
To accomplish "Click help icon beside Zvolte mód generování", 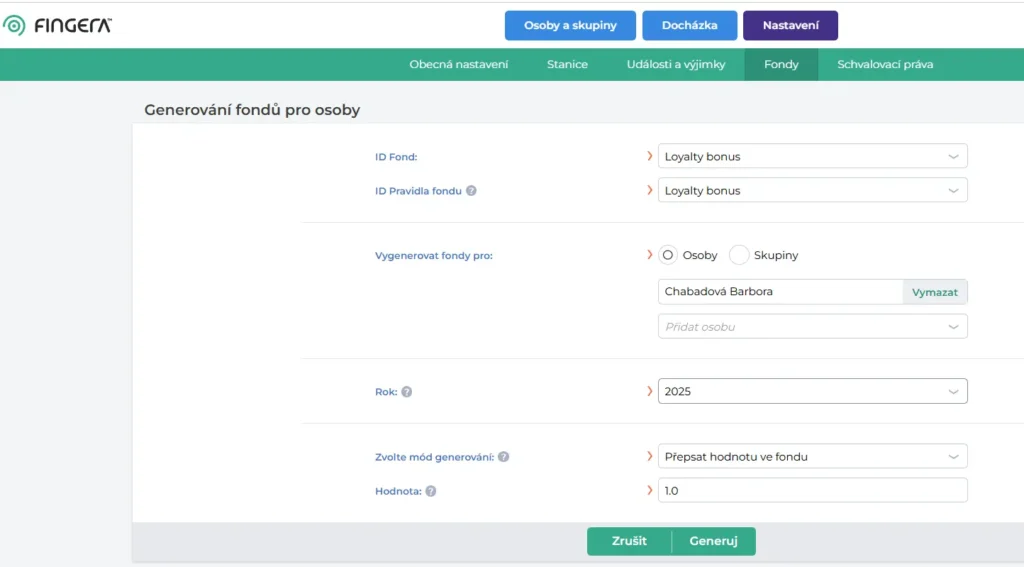I will (504, 457).
